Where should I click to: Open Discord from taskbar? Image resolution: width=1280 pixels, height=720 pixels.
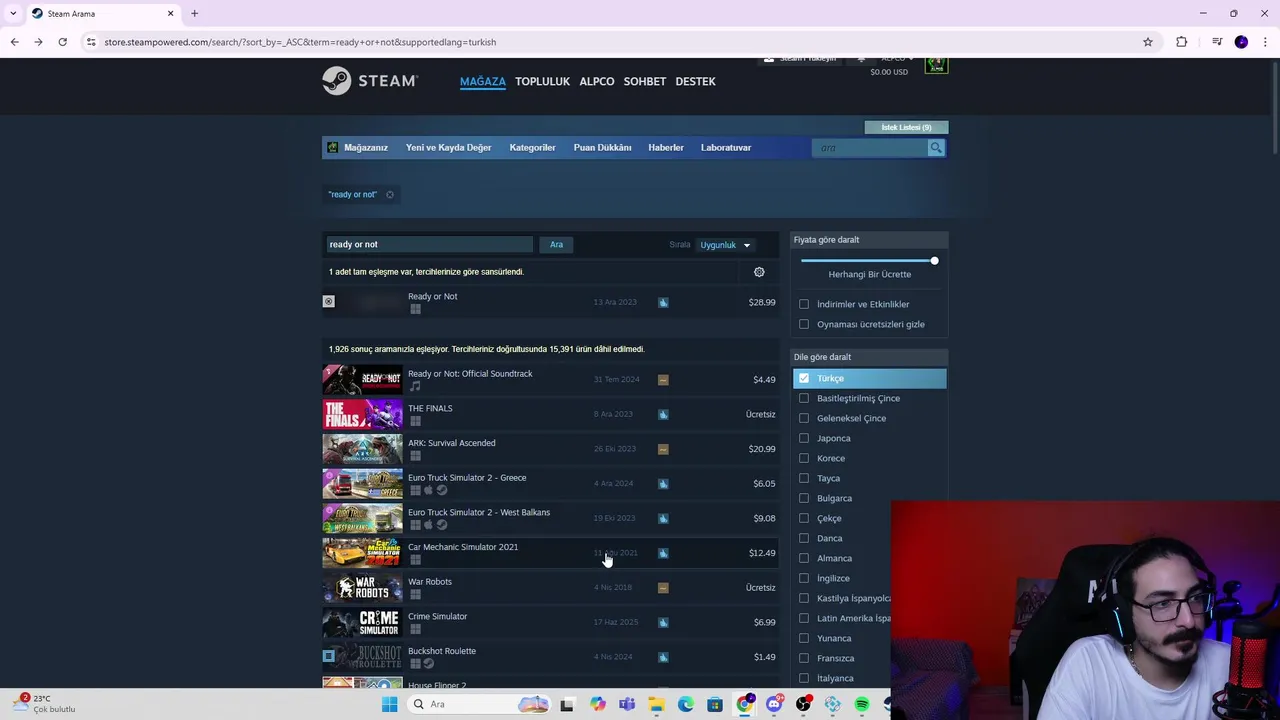point(774,704)
